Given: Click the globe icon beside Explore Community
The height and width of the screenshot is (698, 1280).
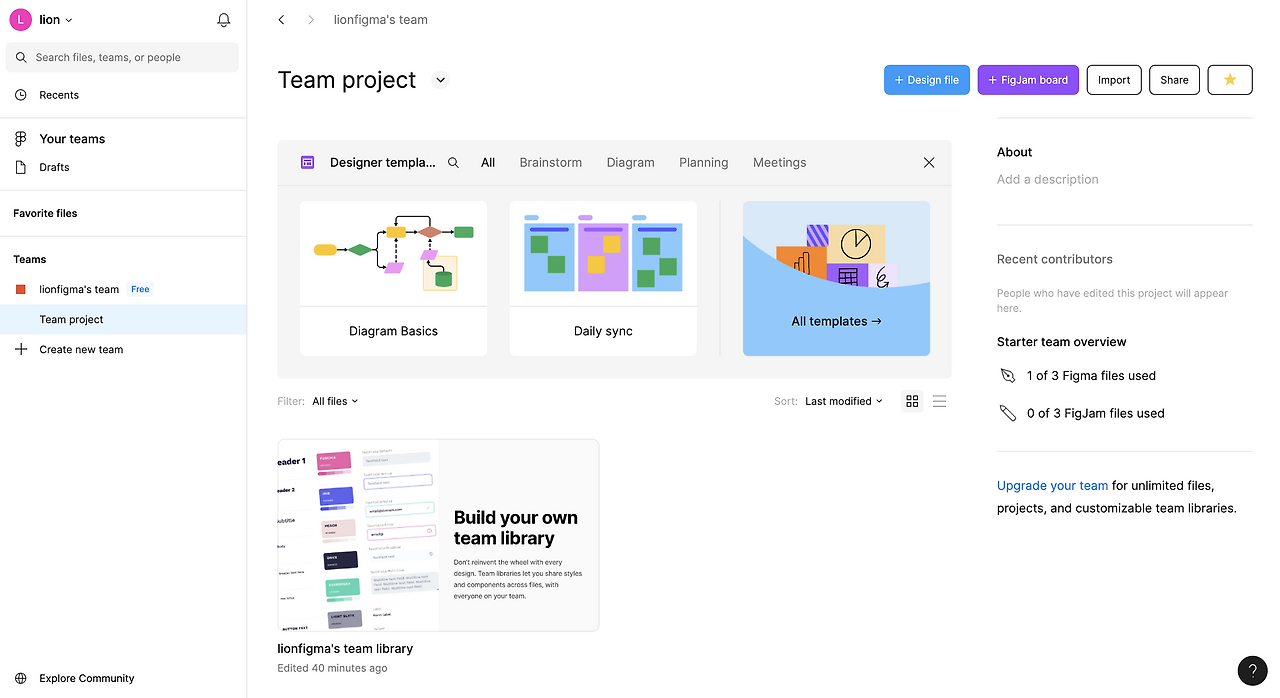Looking at the screenshot, I should (x=21, y=678).
